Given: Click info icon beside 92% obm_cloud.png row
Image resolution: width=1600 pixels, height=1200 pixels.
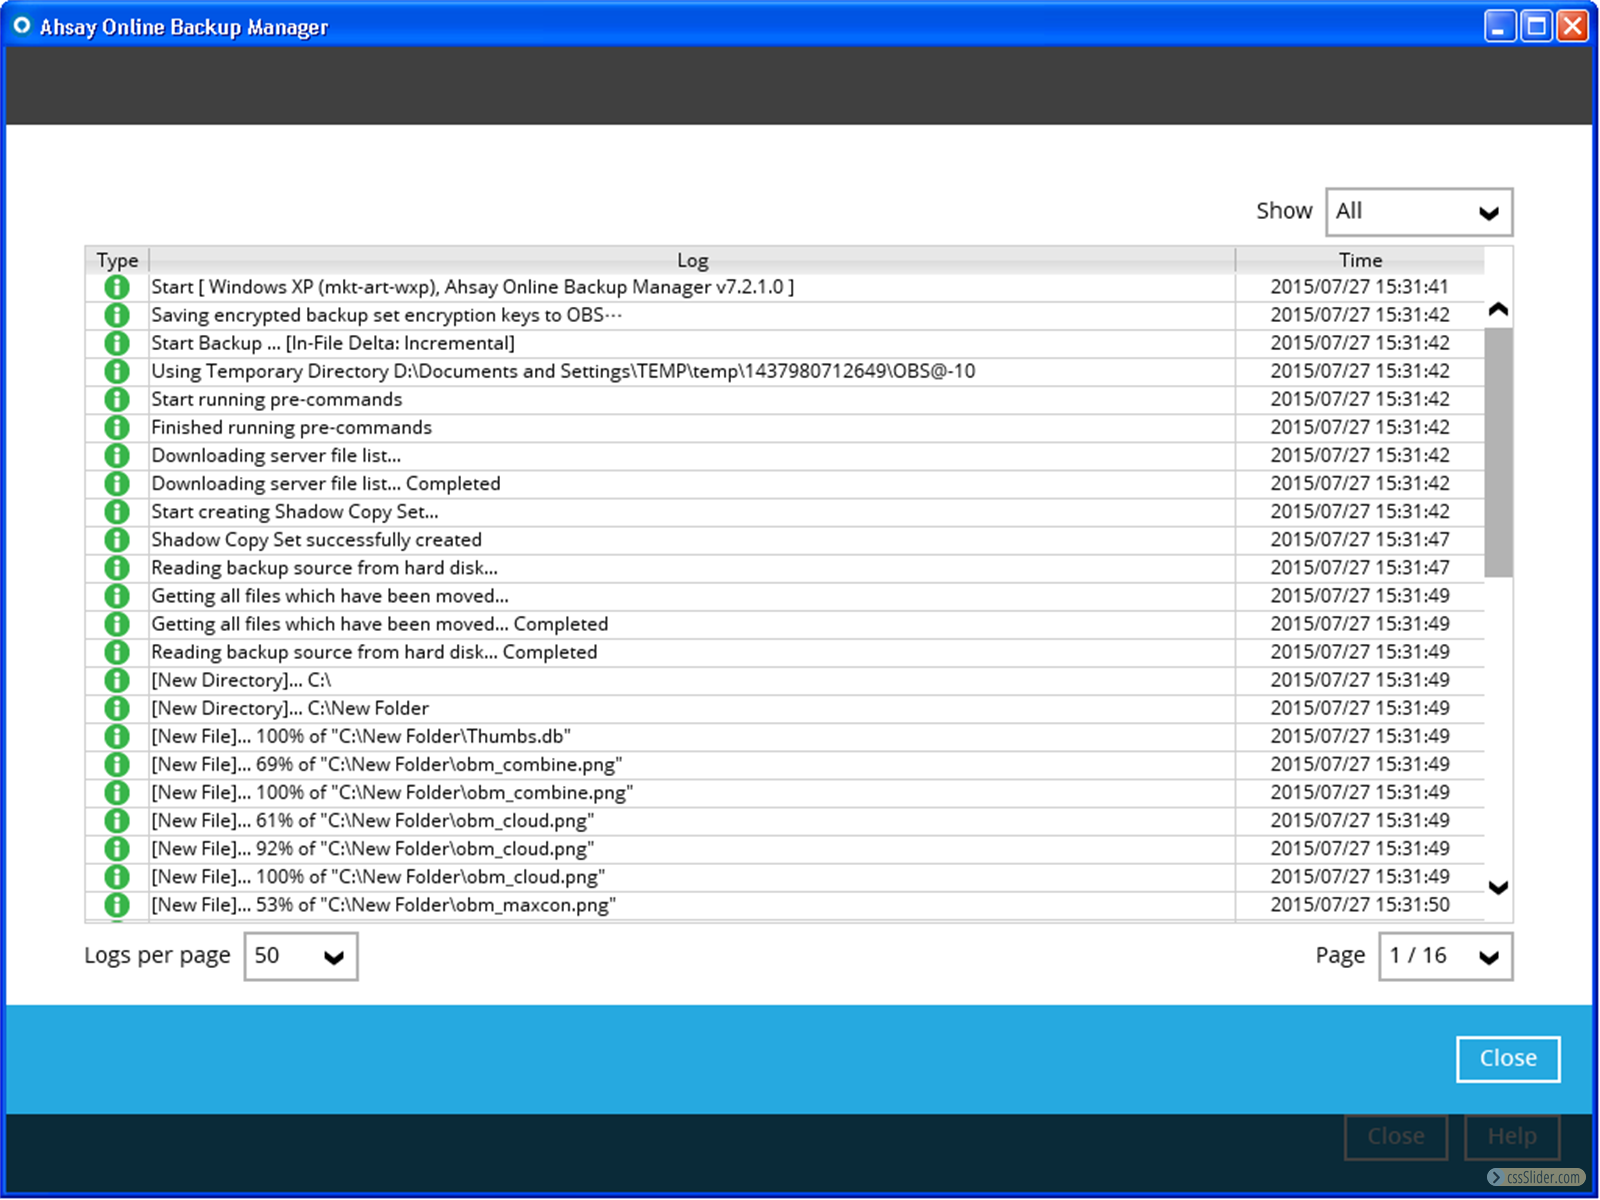Looking at the screenshot, I should [x=117, y=848].
